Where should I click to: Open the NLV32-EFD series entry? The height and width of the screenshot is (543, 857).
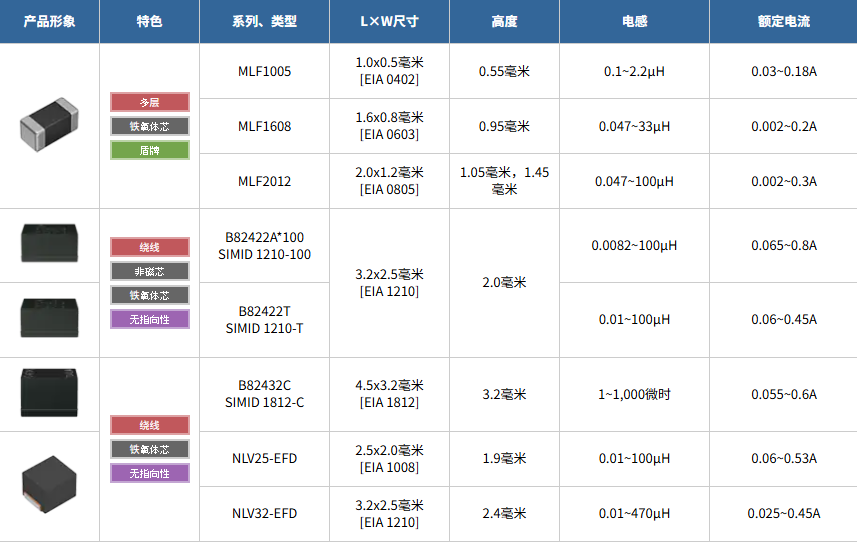coord(265,513)
